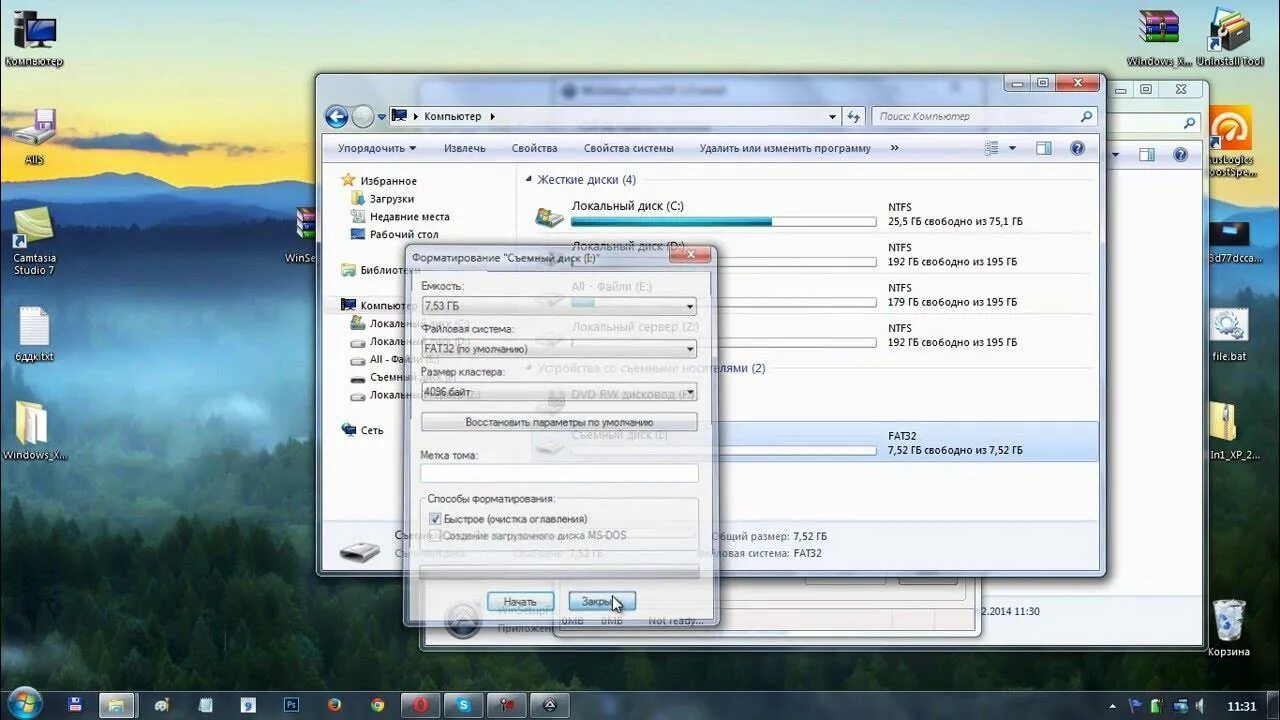Toggle Быстрое (очистка оглавления) checkbox
Image resolution: width=1280 pixels, height=720 pixels.
tap(435, 519)
